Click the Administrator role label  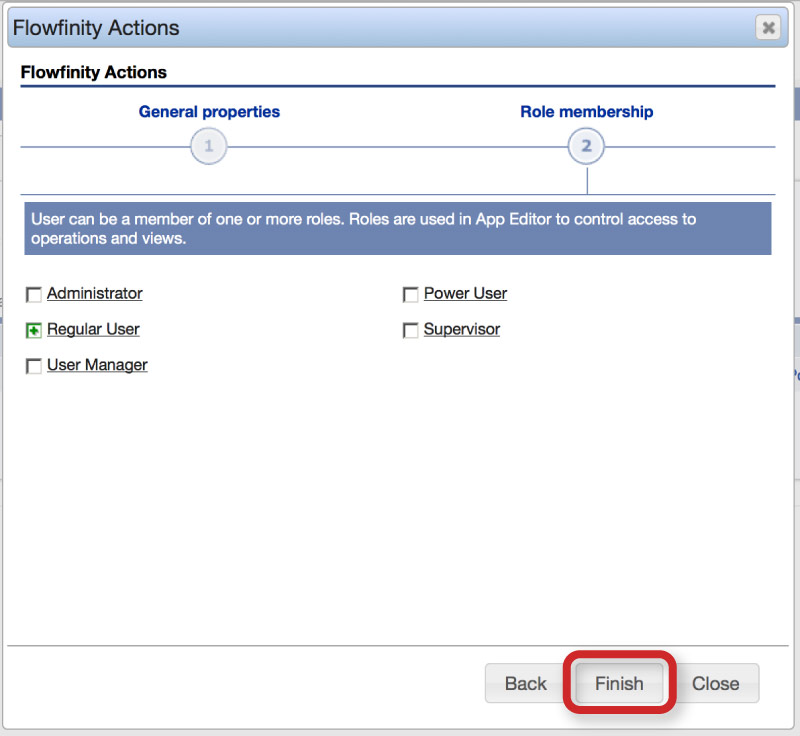point(94,293)
